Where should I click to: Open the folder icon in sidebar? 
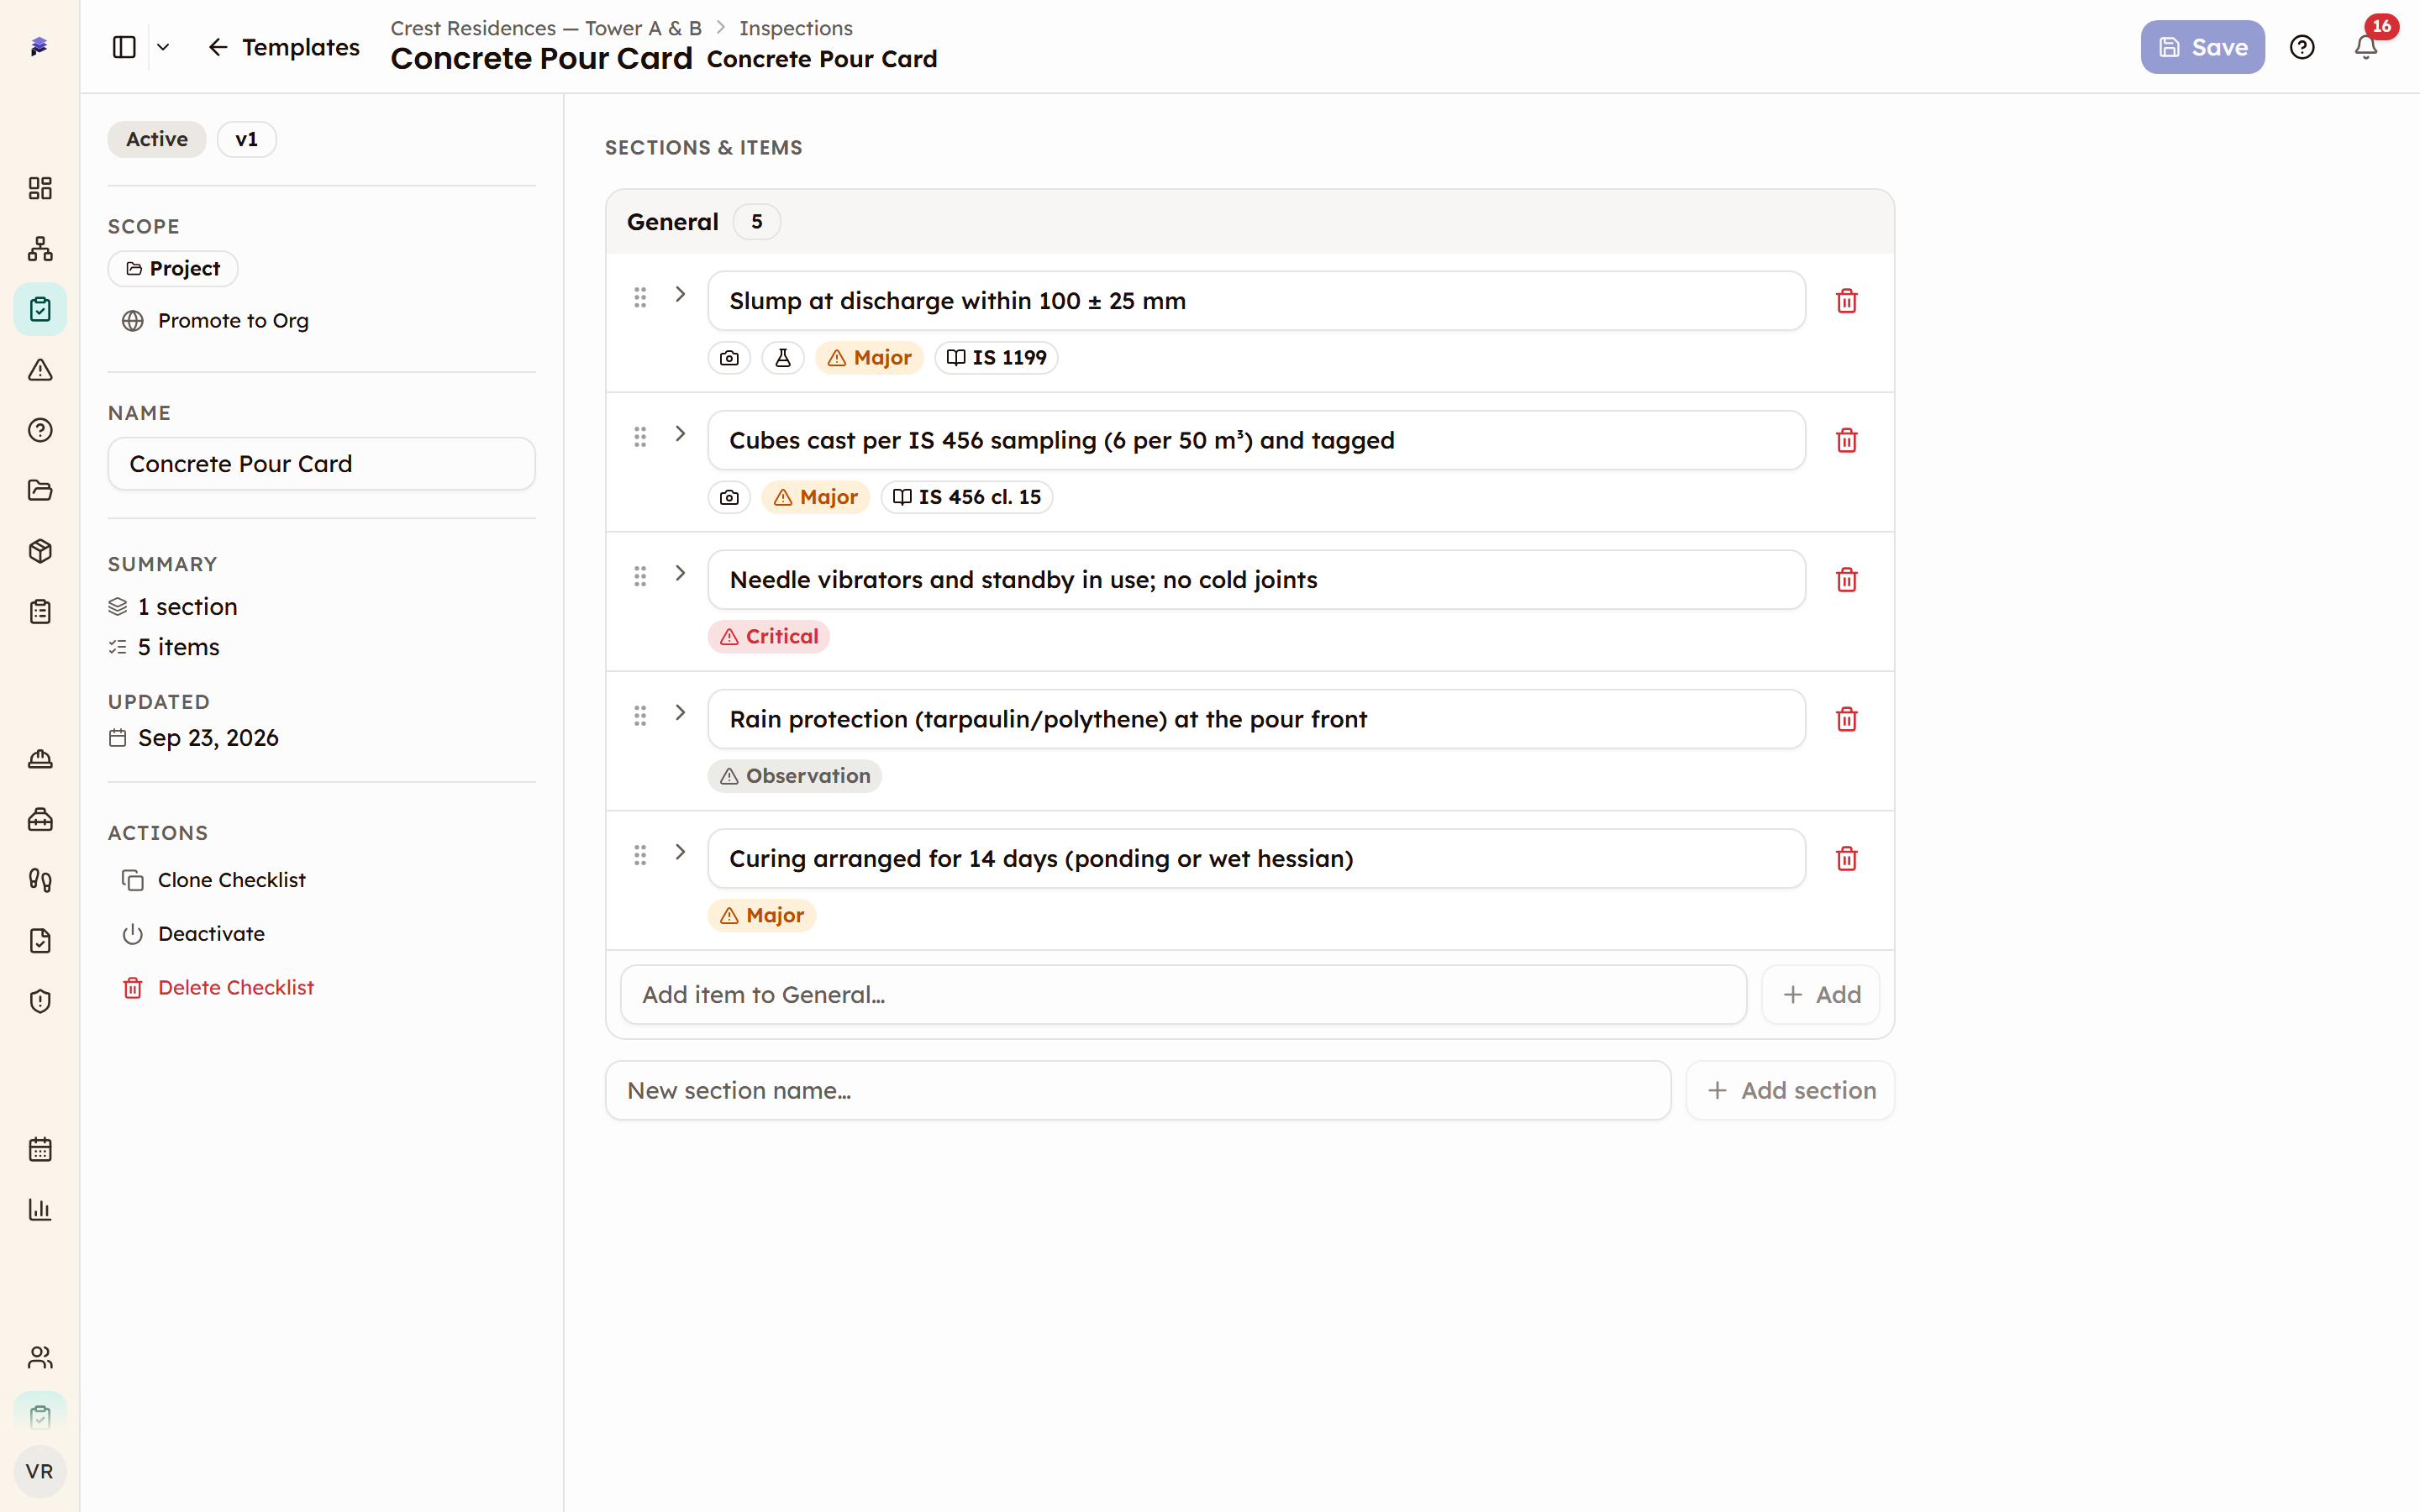pos(40,490)
